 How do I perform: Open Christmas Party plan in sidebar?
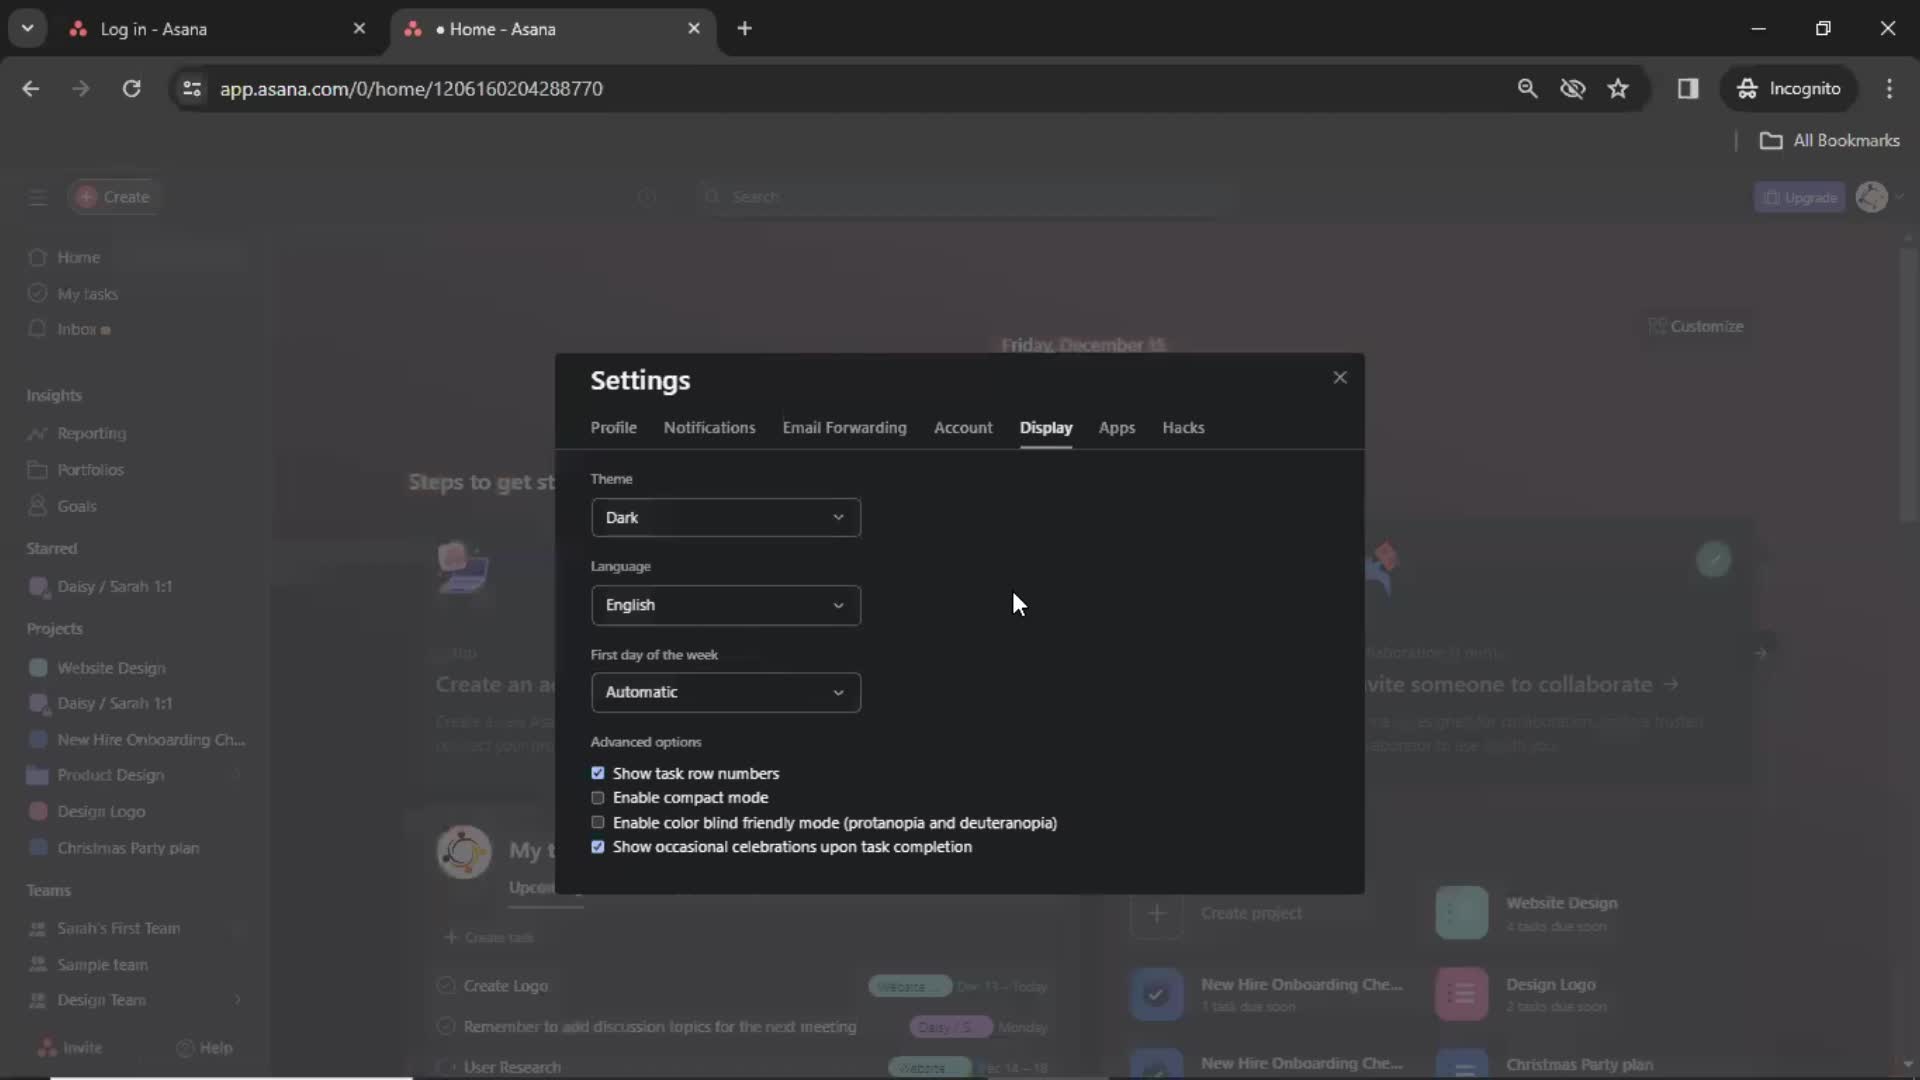coord(128,848)
